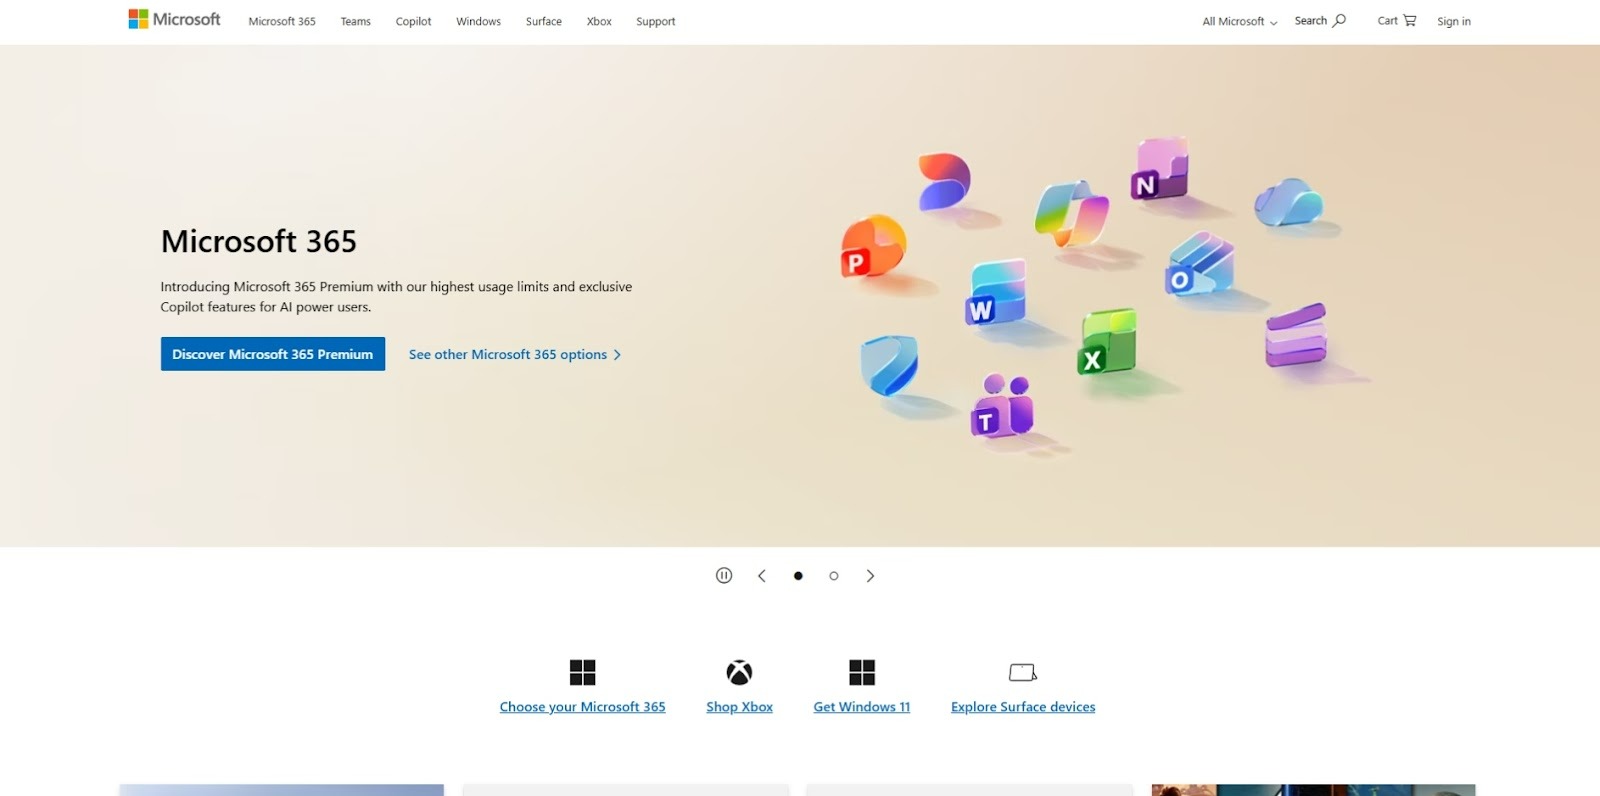This screenshot has width=1600, height=796.
Task: Go to the Copilot nav item
Action: (x=413, y=21)
